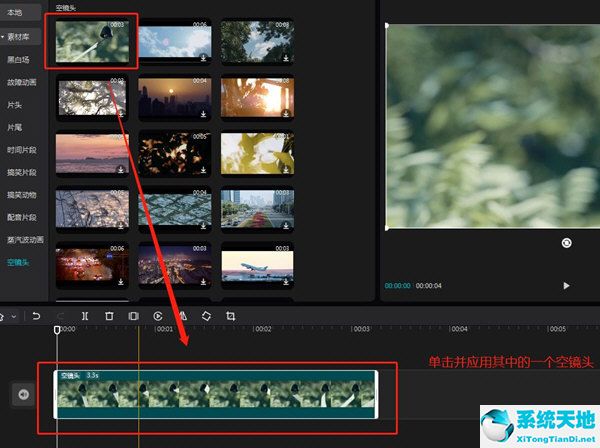Select 搞笑片段 category
The image size is (600, 448).
pyautogui.click(x=21, y=173)
